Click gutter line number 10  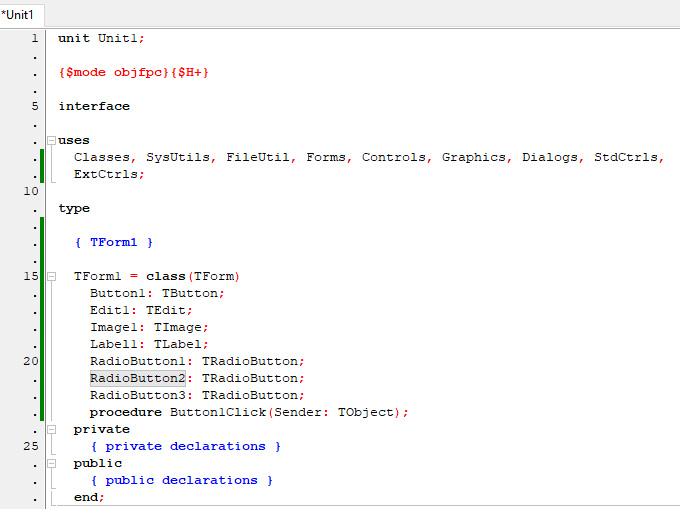coord(31,191)
